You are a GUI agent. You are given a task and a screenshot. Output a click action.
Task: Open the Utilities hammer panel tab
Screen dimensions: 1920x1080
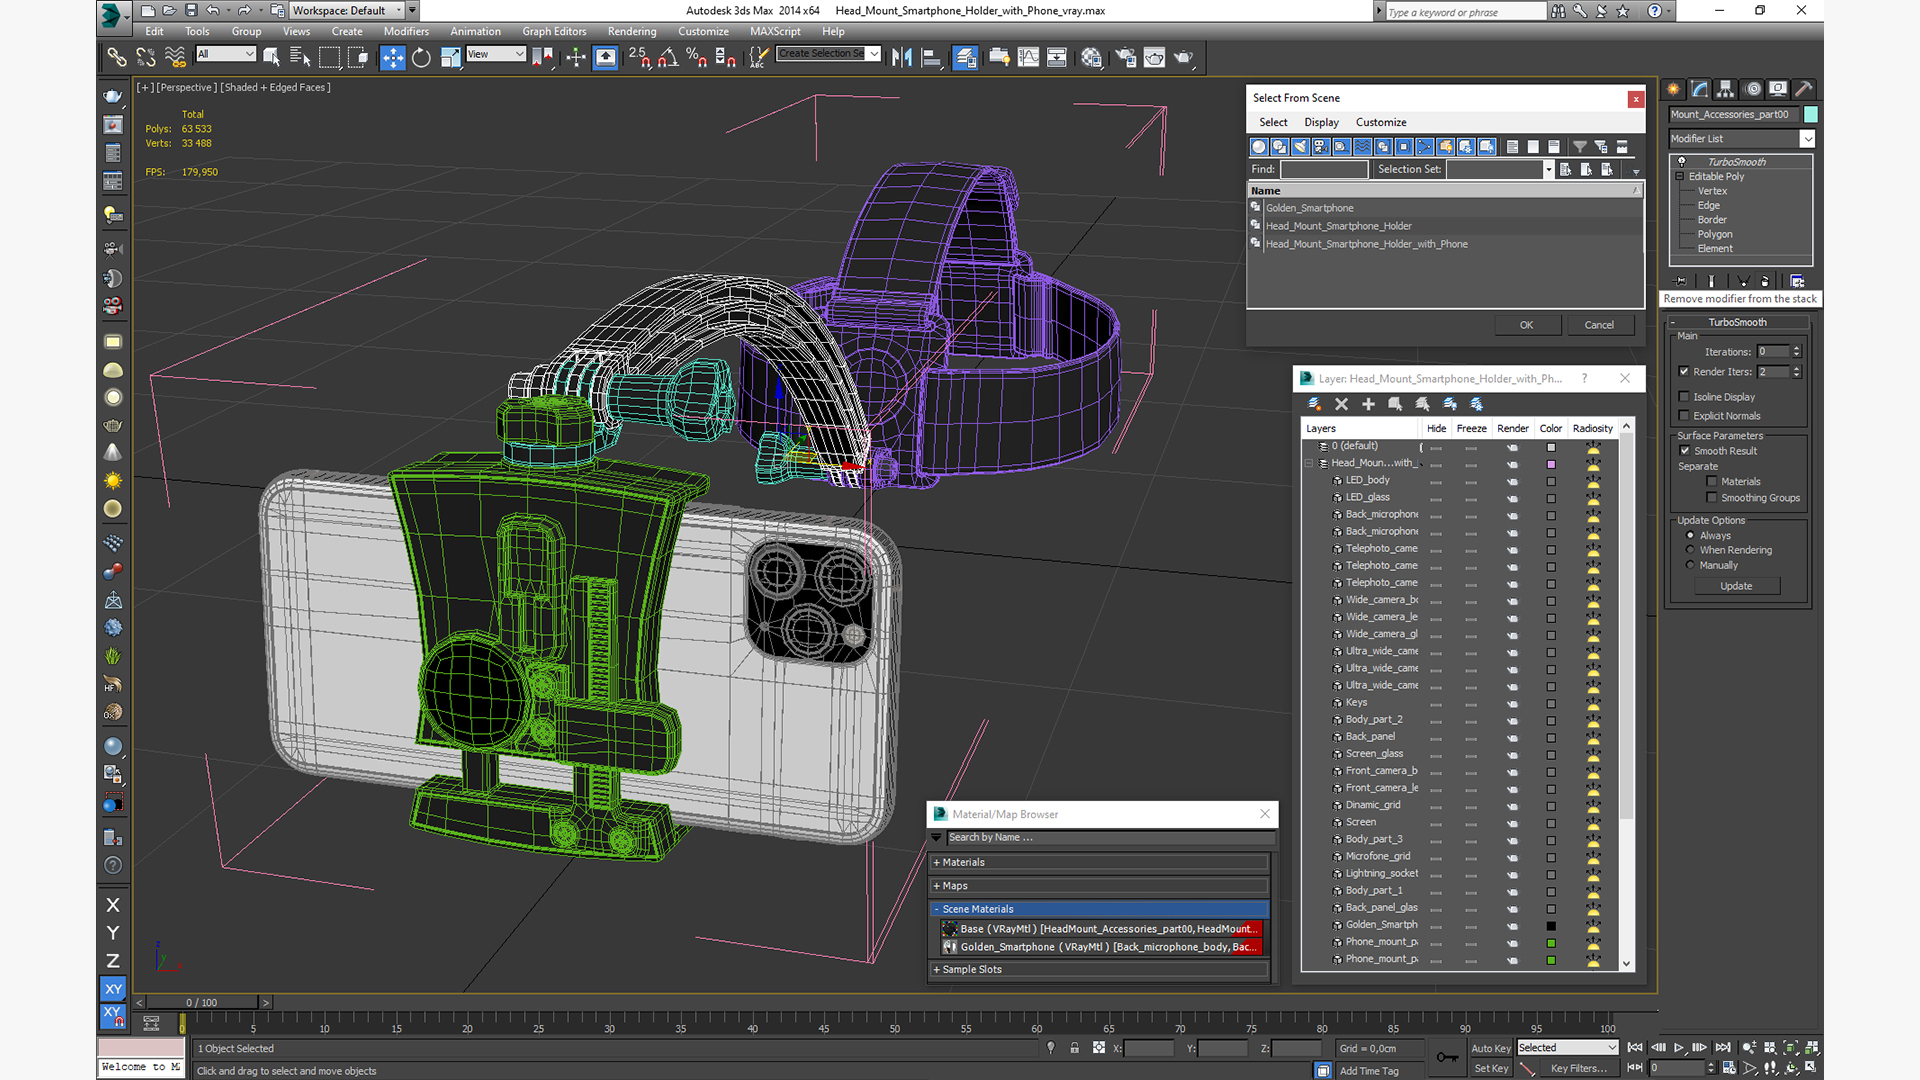(1804, 89)
